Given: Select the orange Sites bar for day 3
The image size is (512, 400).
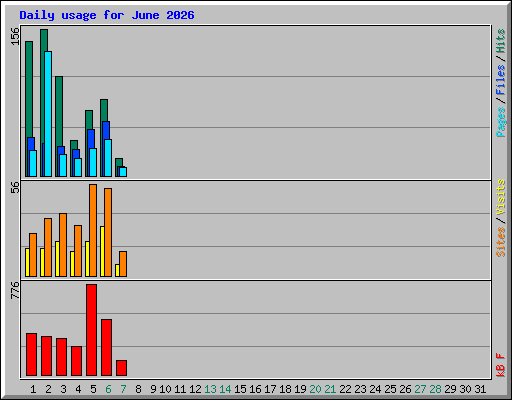Looking at the screenshot, I should point(63,245).
